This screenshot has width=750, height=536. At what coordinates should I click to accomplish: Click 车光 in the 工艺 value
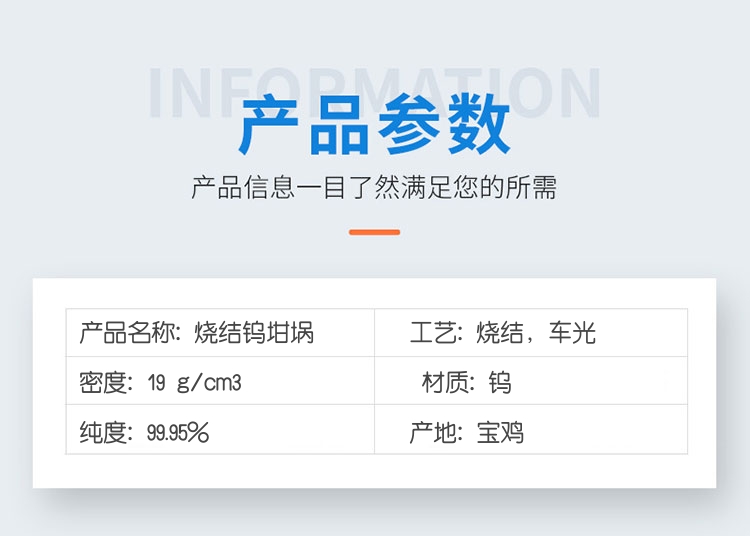573,333
